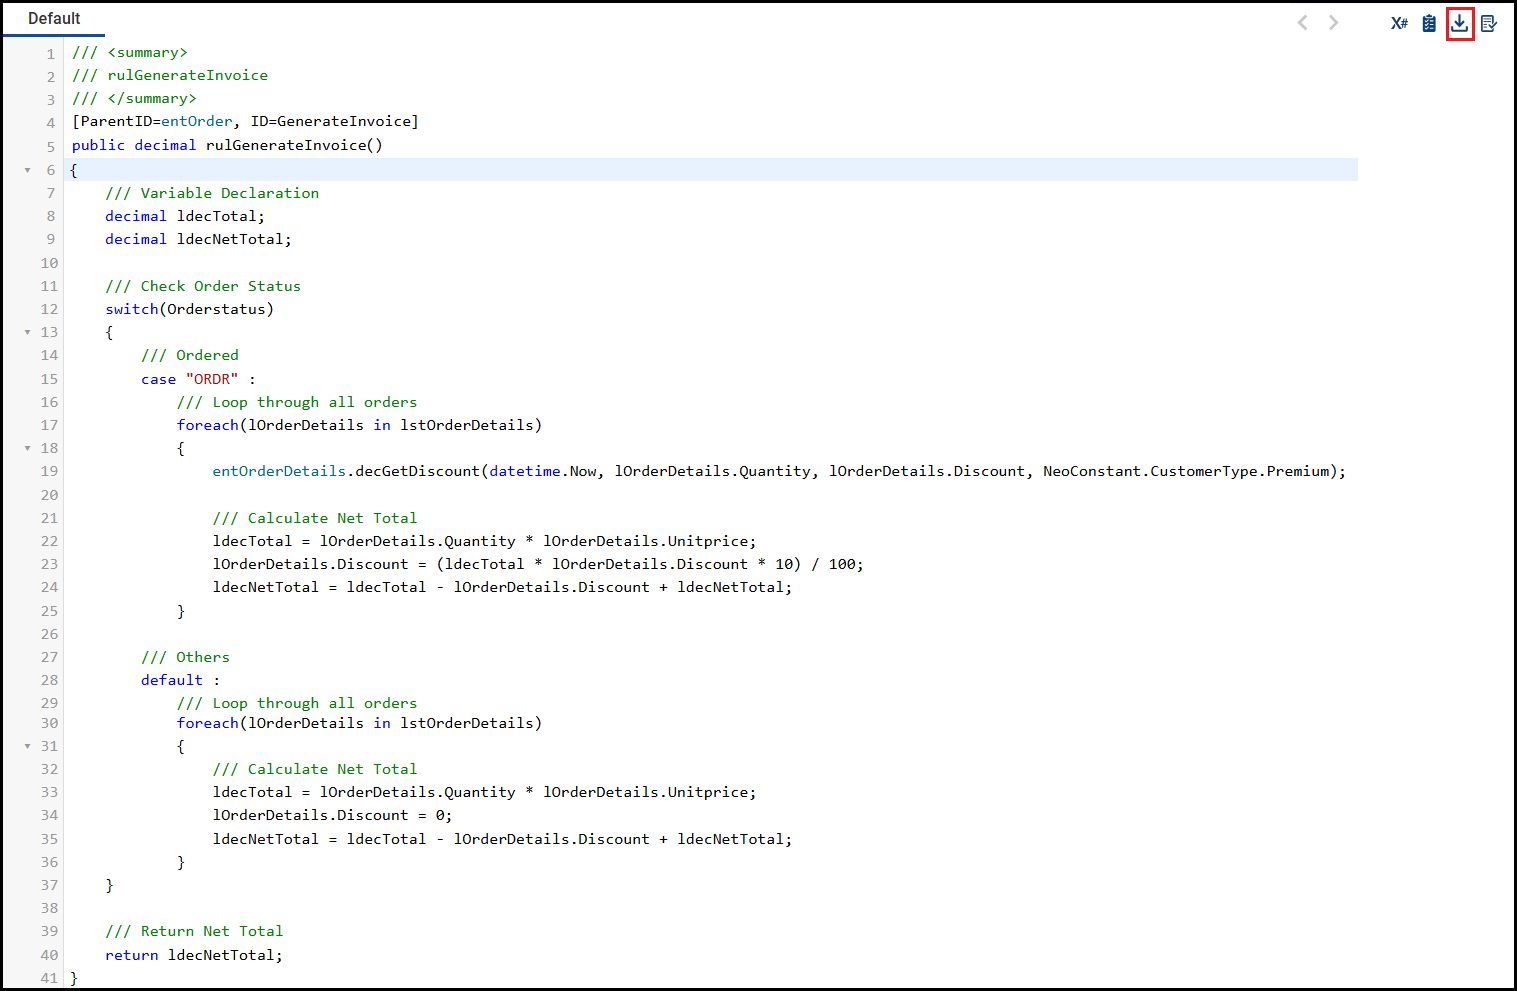Collapse the code block at line 6

click(x=28, y=170)
